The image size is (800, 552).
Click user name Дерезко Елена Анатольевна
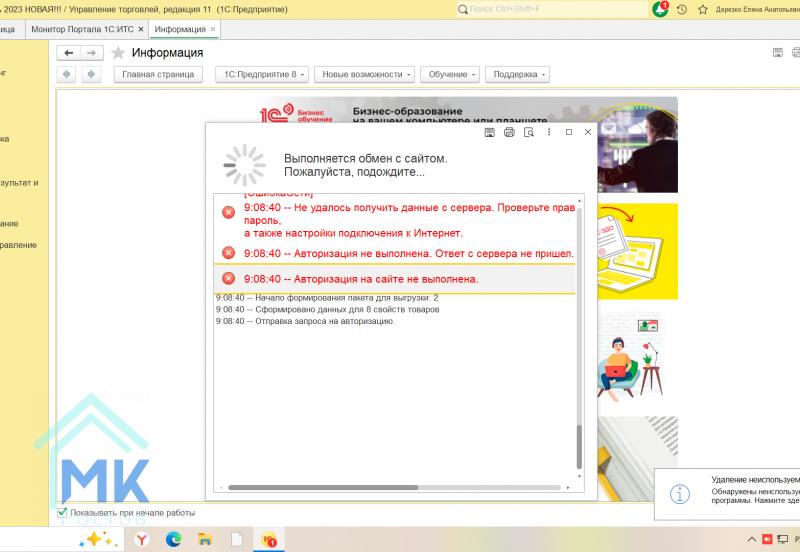pos(757,9)
